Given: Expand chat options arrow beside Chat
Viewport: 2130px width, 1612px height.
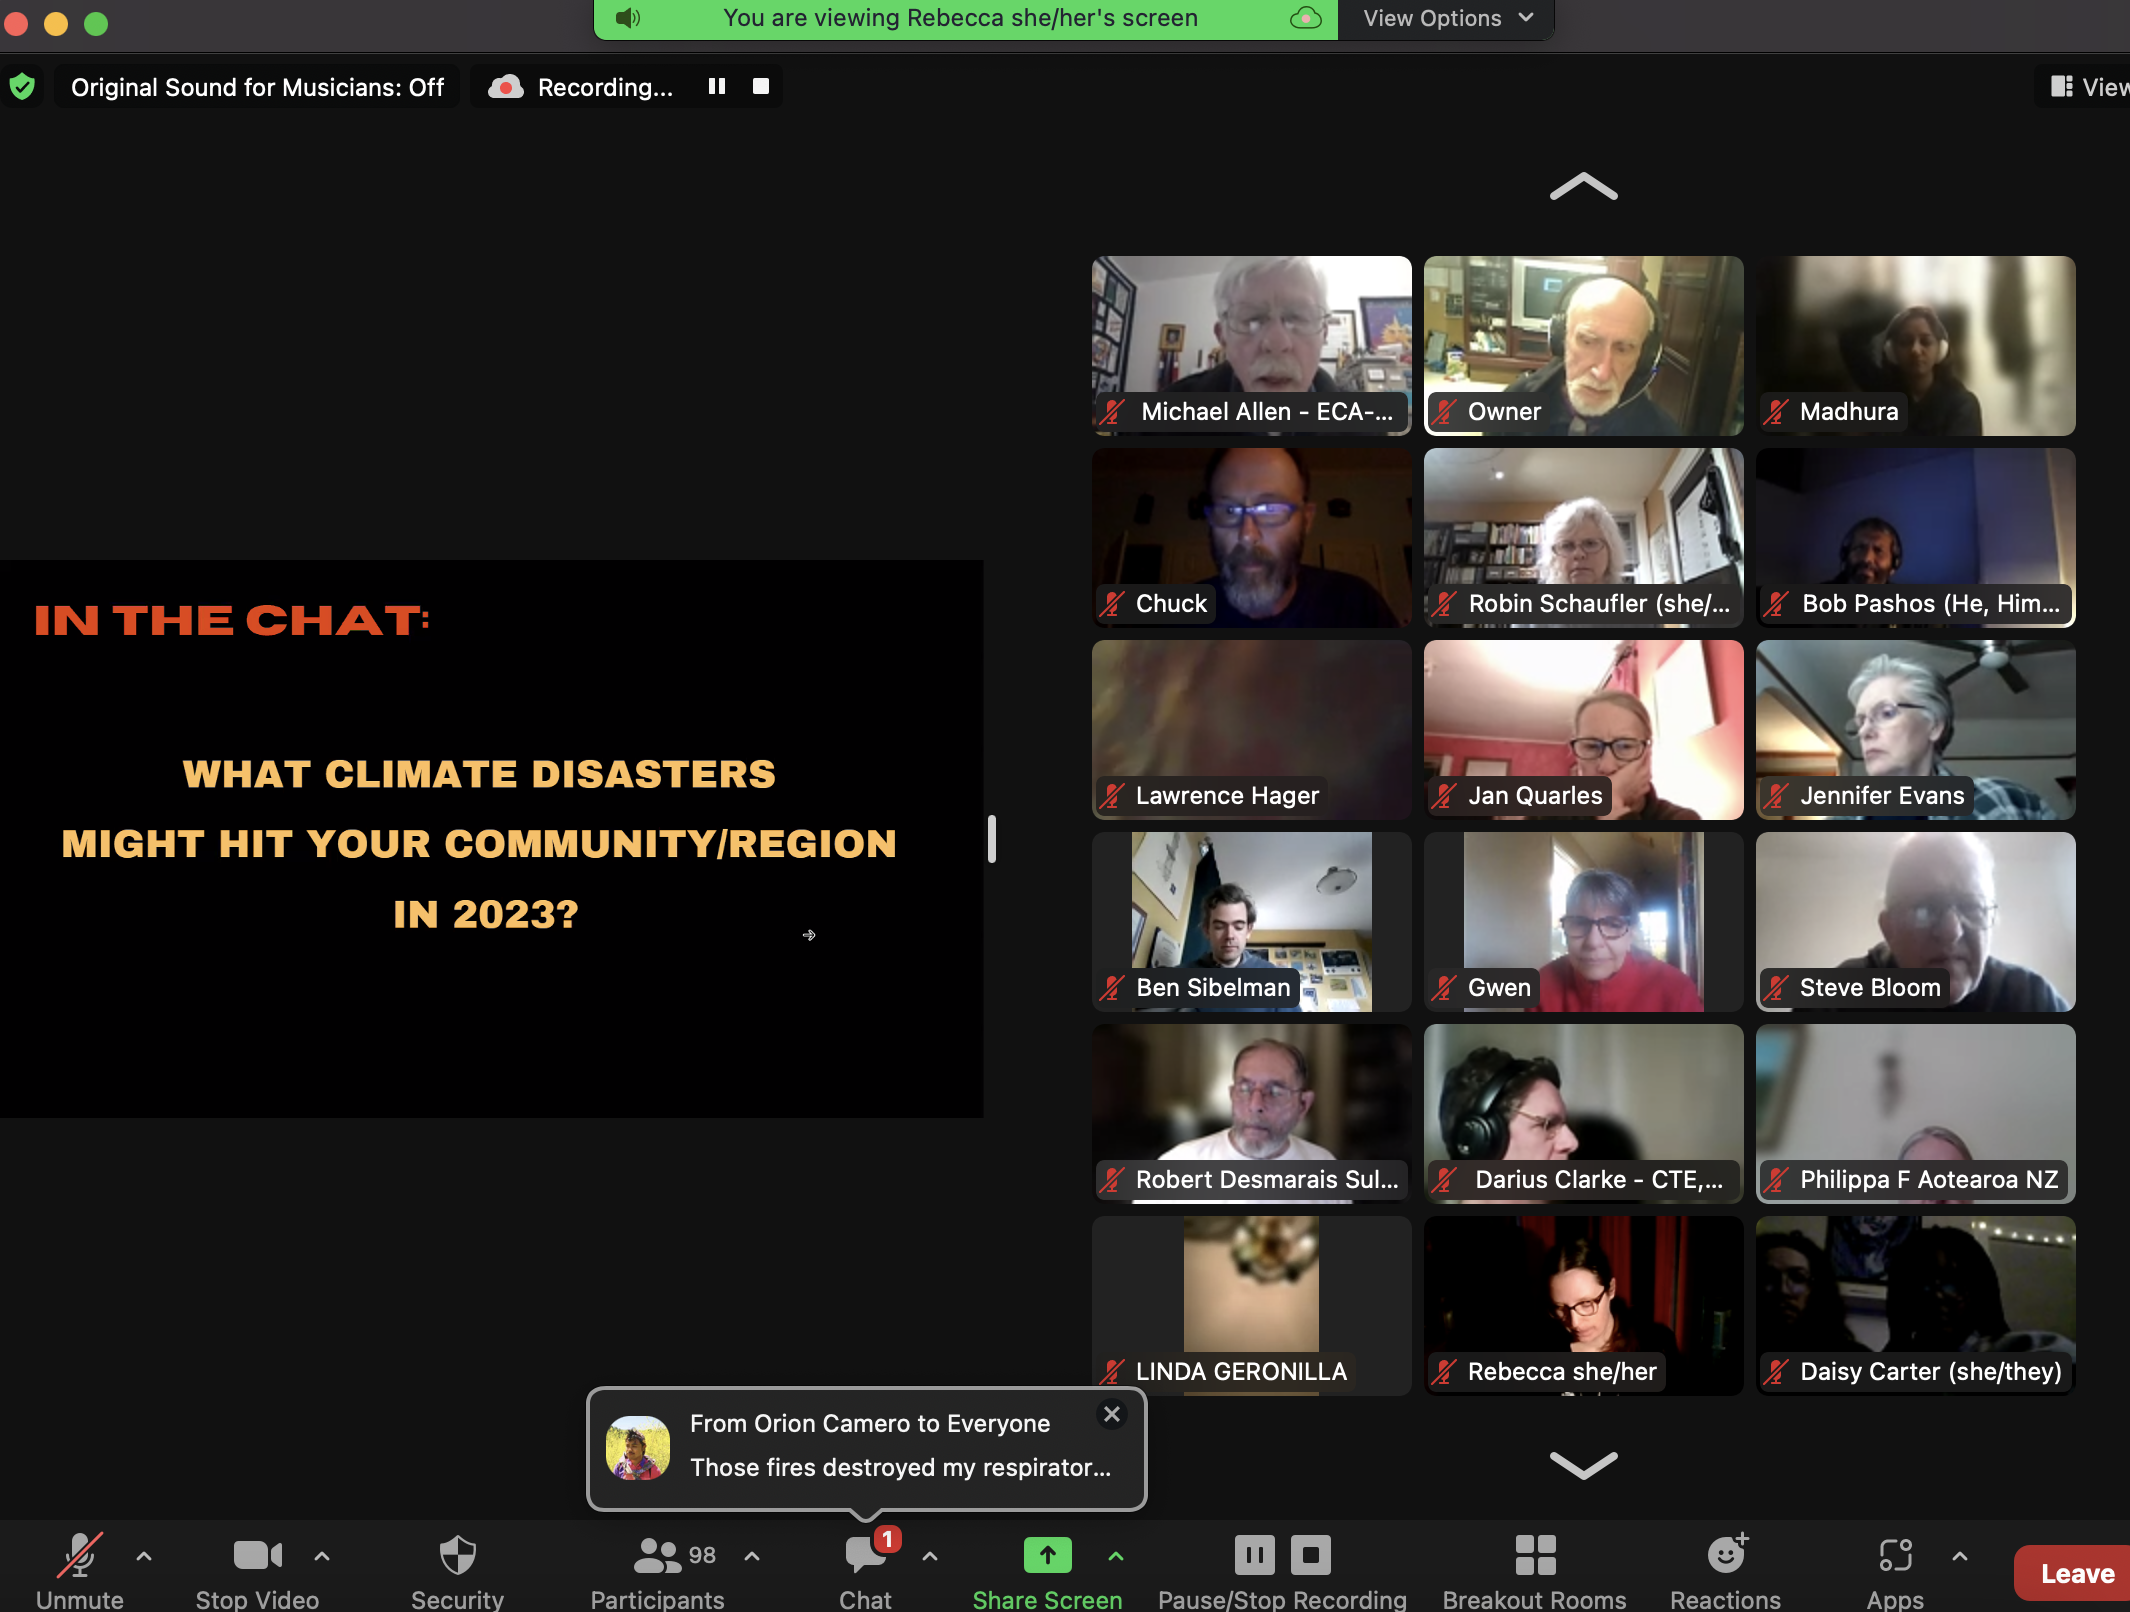Looking at the screenshot, I should coord(930,1556).
